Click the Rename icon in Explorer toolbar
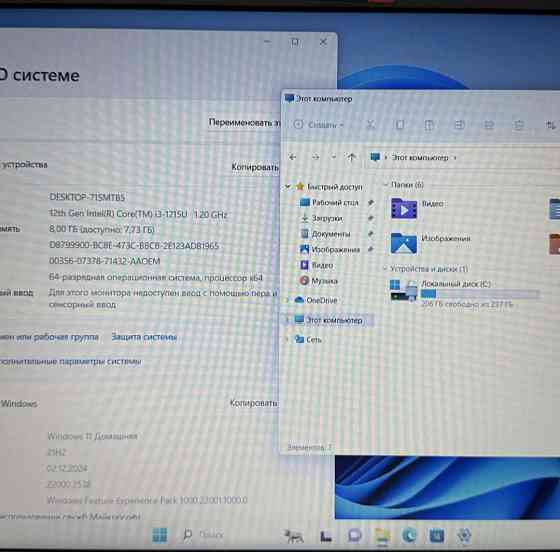Screen dimensions: 560x552 (459, 125)
